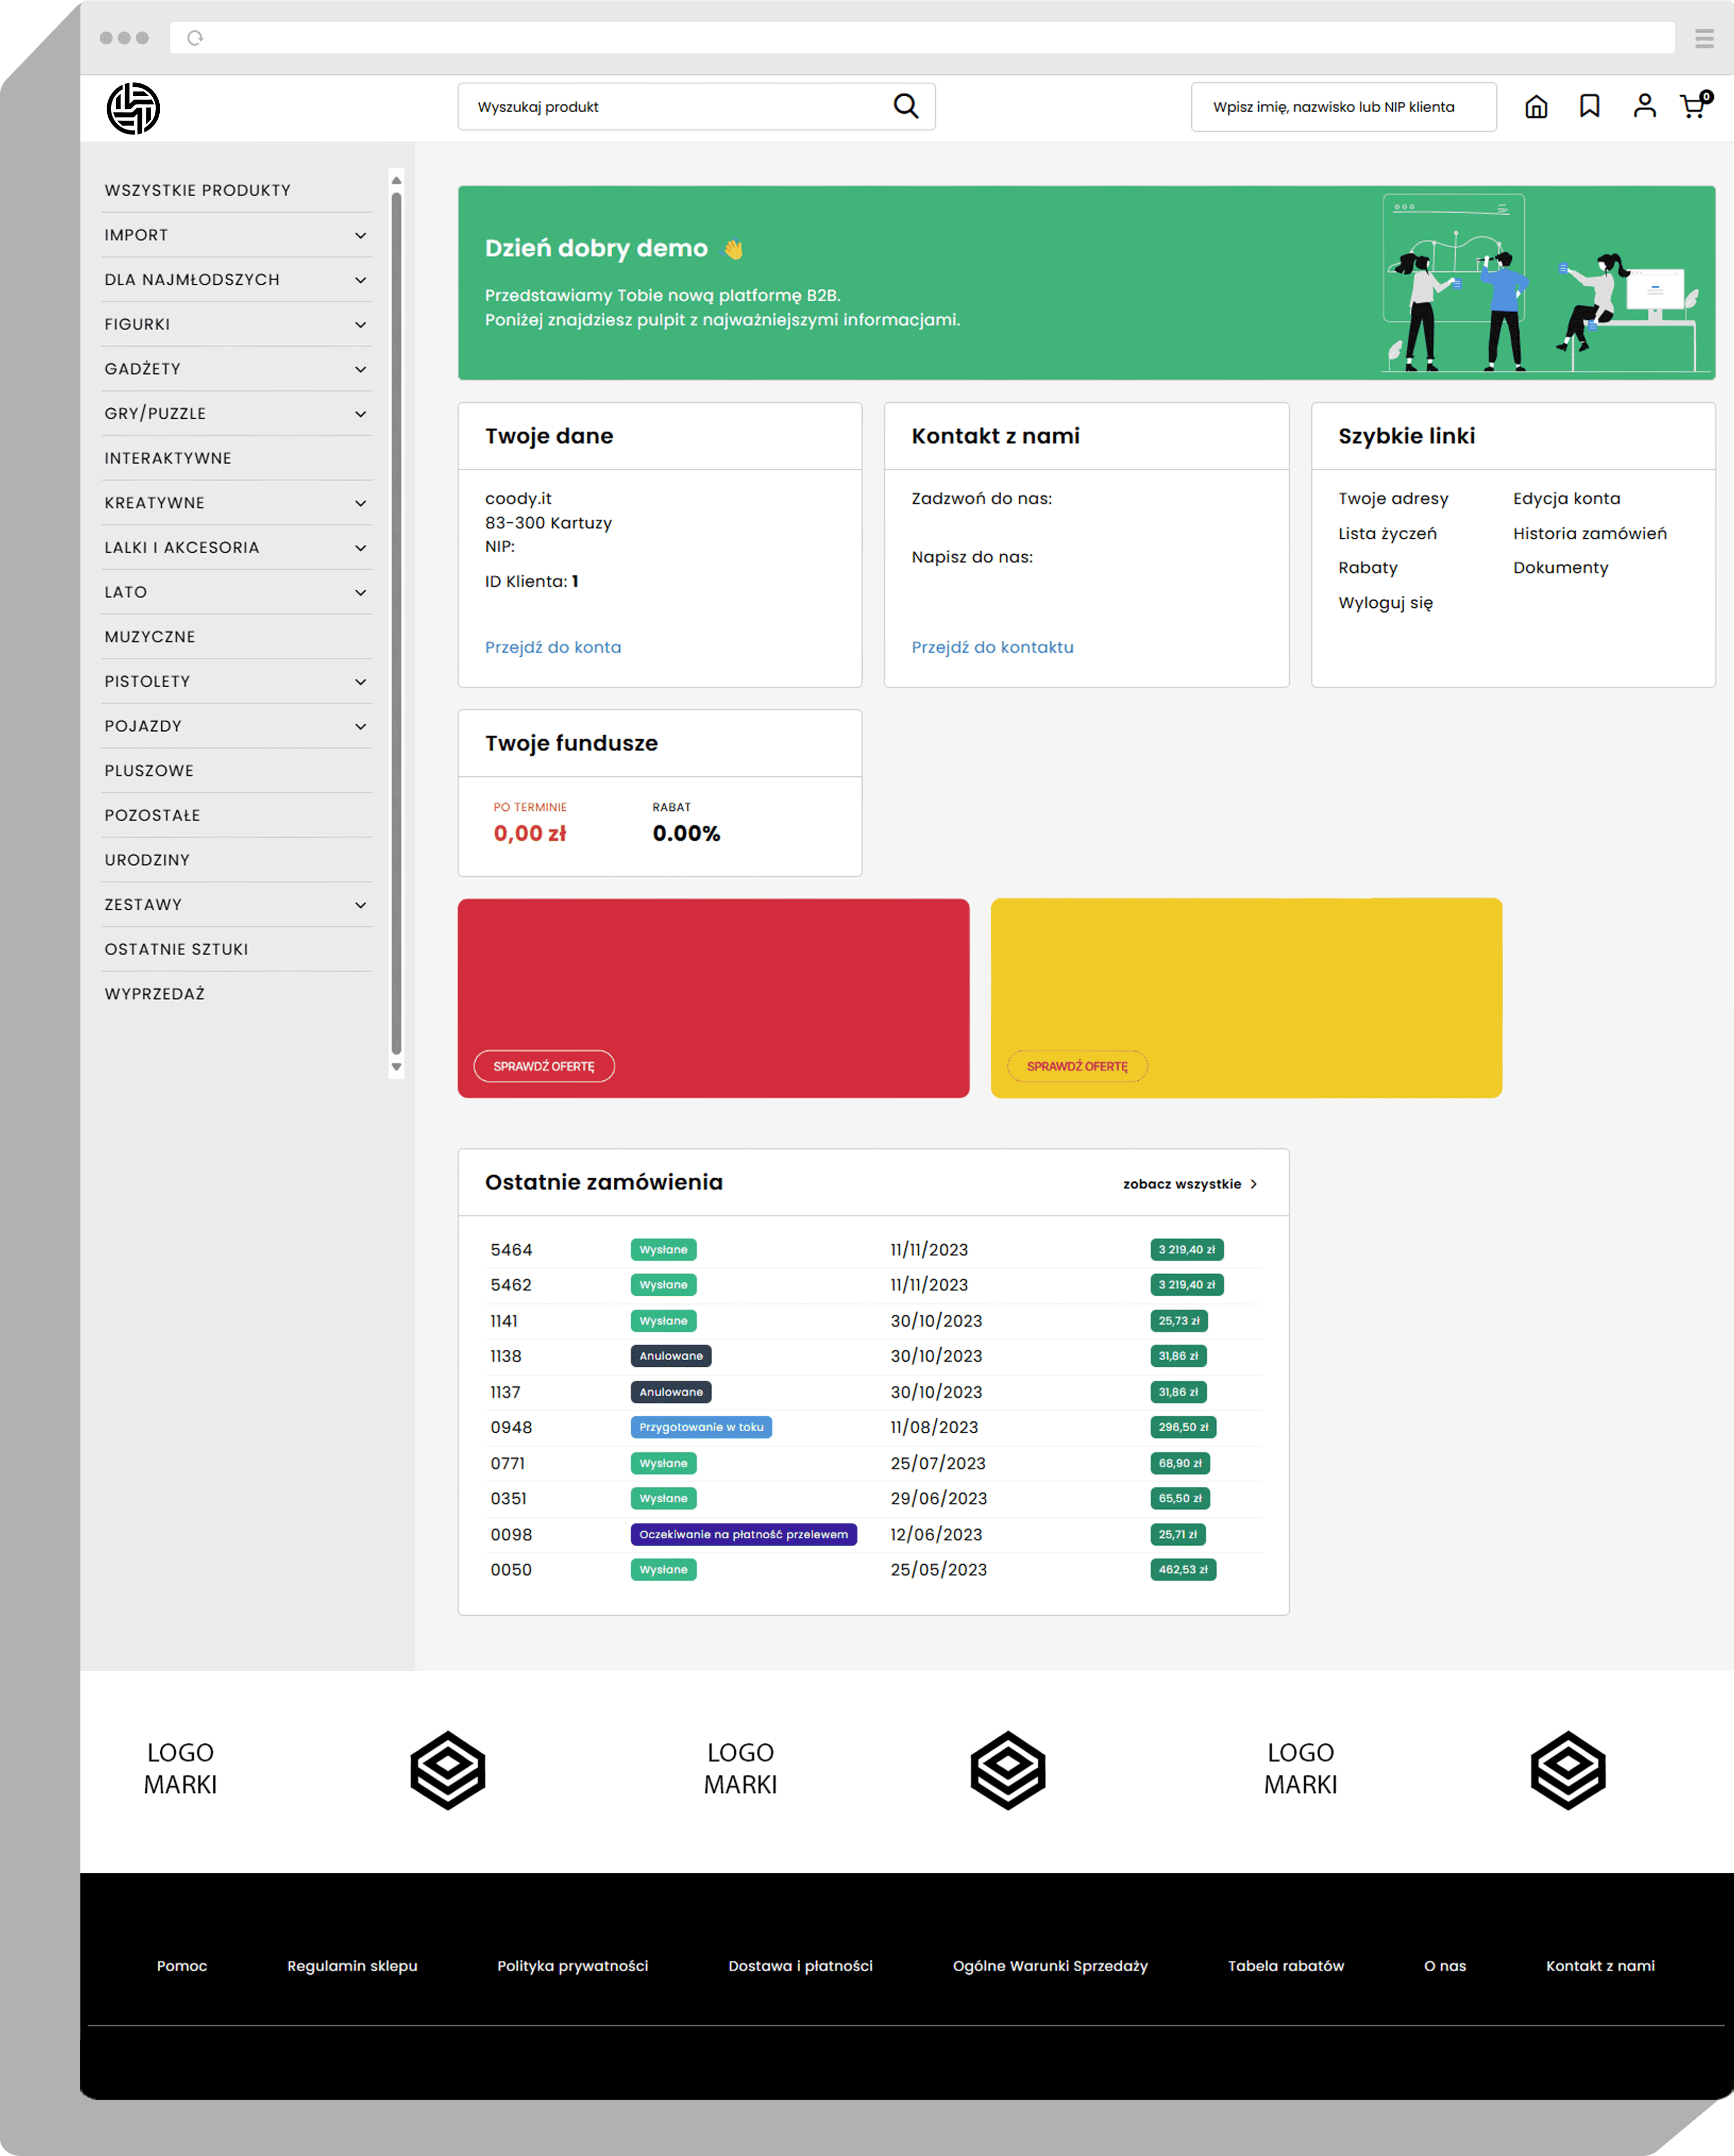The width and height of the screenshot is (1734, 2156).
Task: Click the Przejdź do konta link
Action: click(553, 647)
